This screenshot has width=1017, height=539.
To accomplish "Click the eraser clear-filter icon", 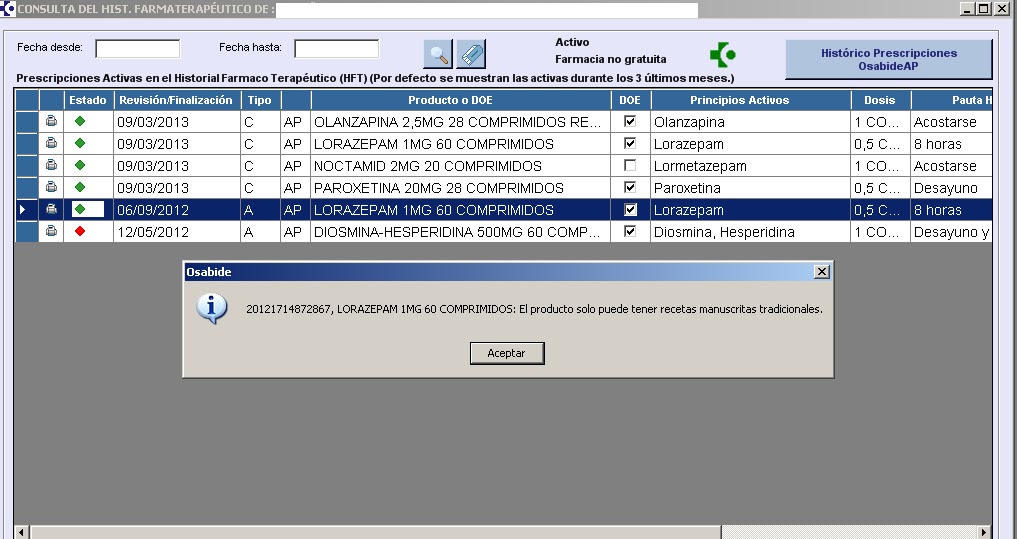I will click(x=471, y=54).
